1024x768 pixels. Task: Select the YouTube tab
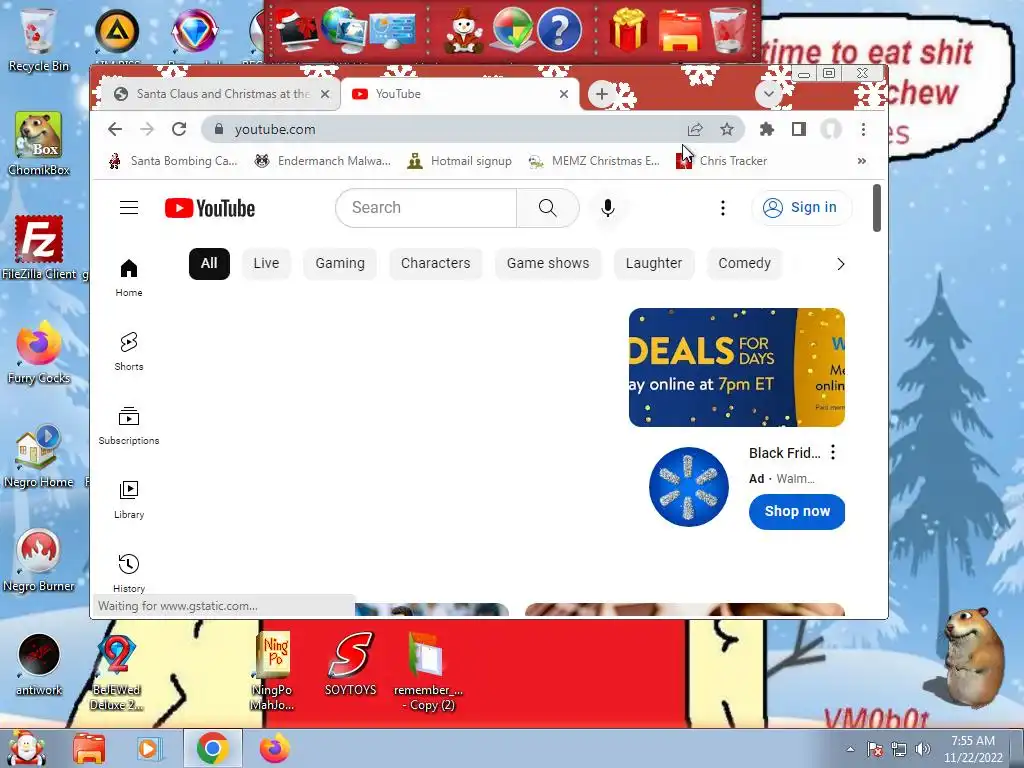pyautogui.click(x=460, y=94)
